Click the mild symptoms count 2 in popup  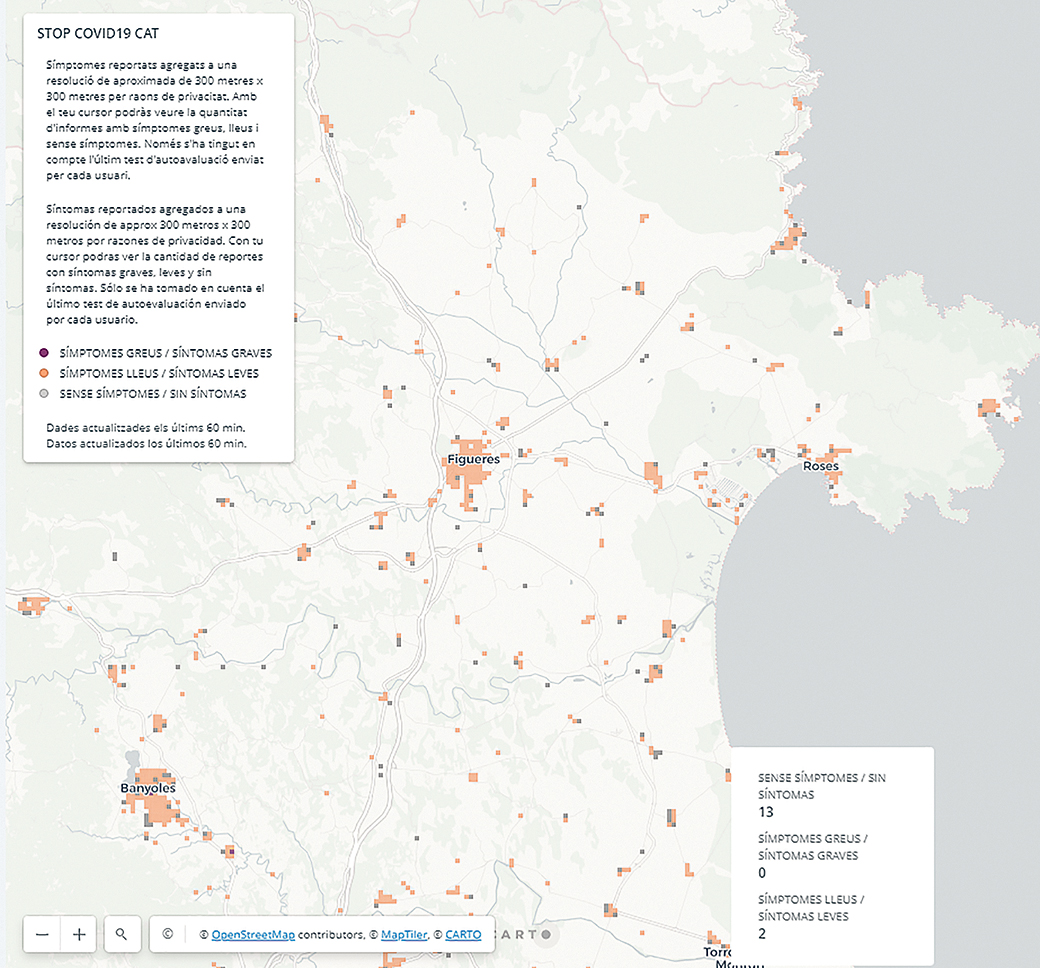click(x=762, y=933)
